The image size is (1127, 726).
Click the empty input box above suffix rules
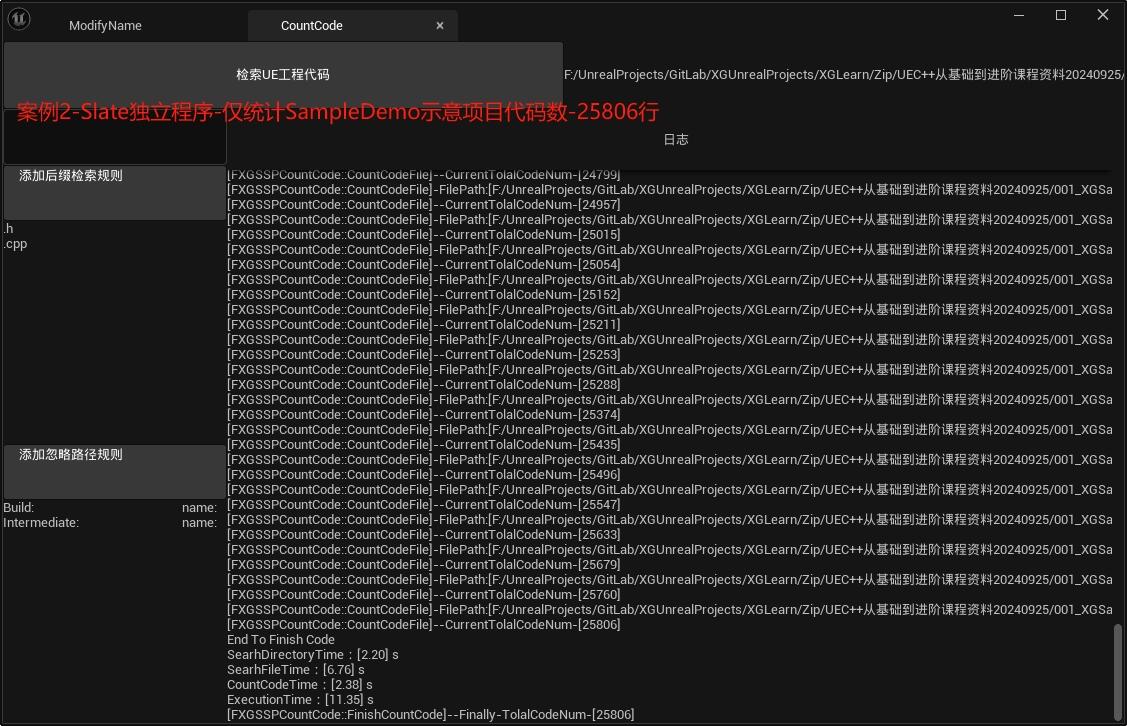(115, 137)
